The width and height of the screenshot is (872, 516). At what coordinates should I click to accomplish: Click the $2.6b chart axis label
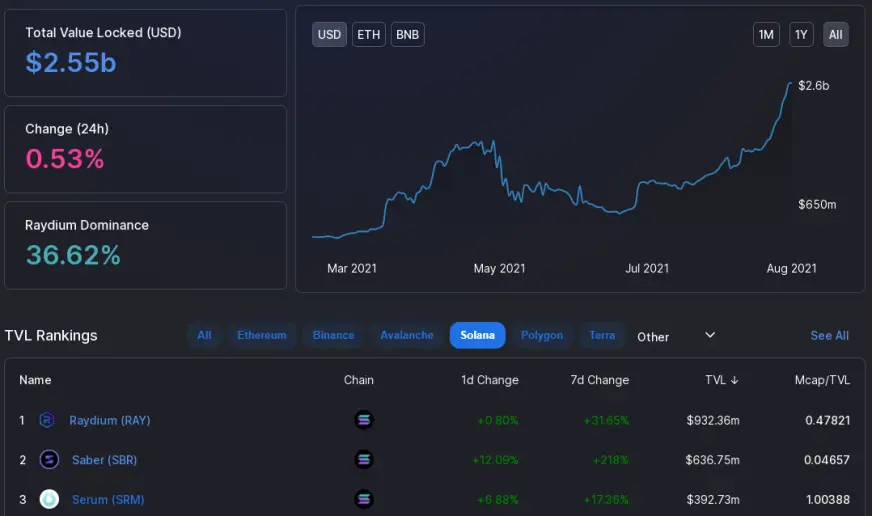(813, 86)
